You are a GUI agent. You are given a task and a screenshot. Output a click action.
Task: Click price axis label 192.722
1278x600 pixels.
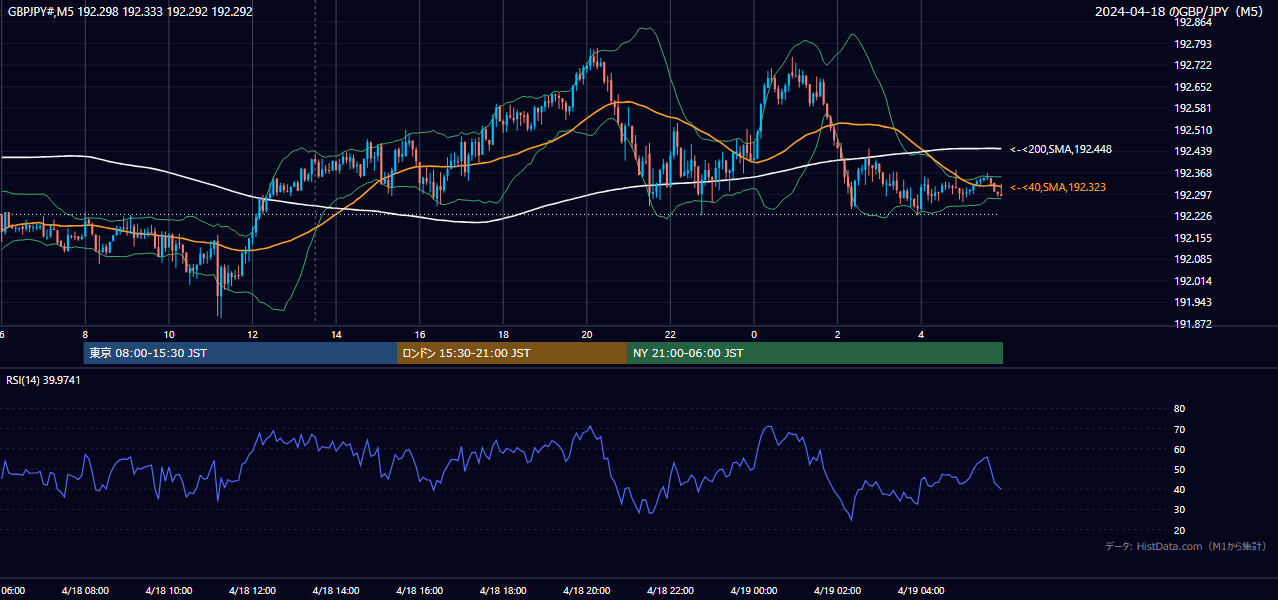[1193, 65]
